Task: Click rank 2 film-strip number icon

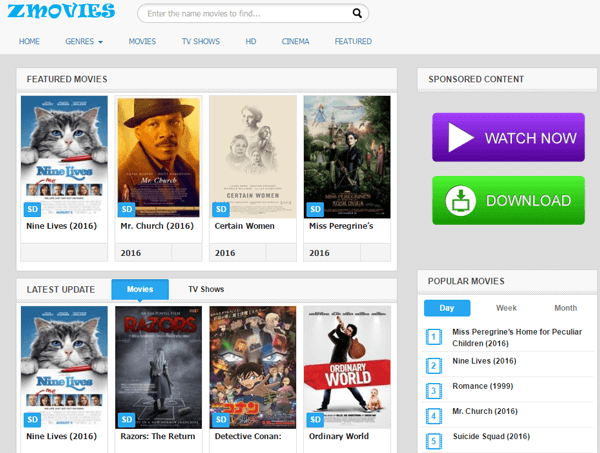Action: point(434,366)
